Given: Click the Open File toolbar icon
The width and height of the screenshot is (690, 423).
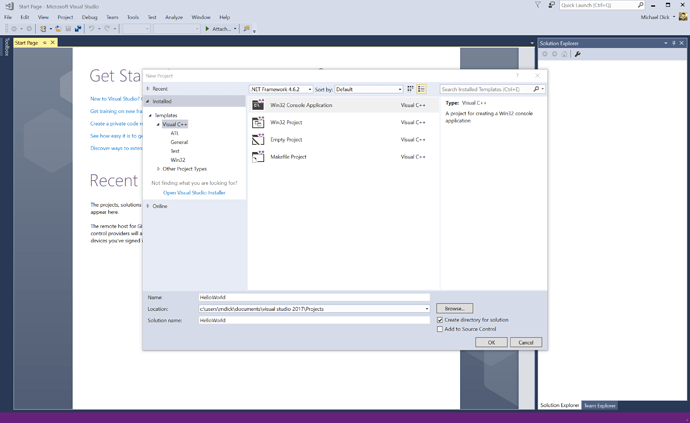Looking at the screenshot, I should coord(58,29).
